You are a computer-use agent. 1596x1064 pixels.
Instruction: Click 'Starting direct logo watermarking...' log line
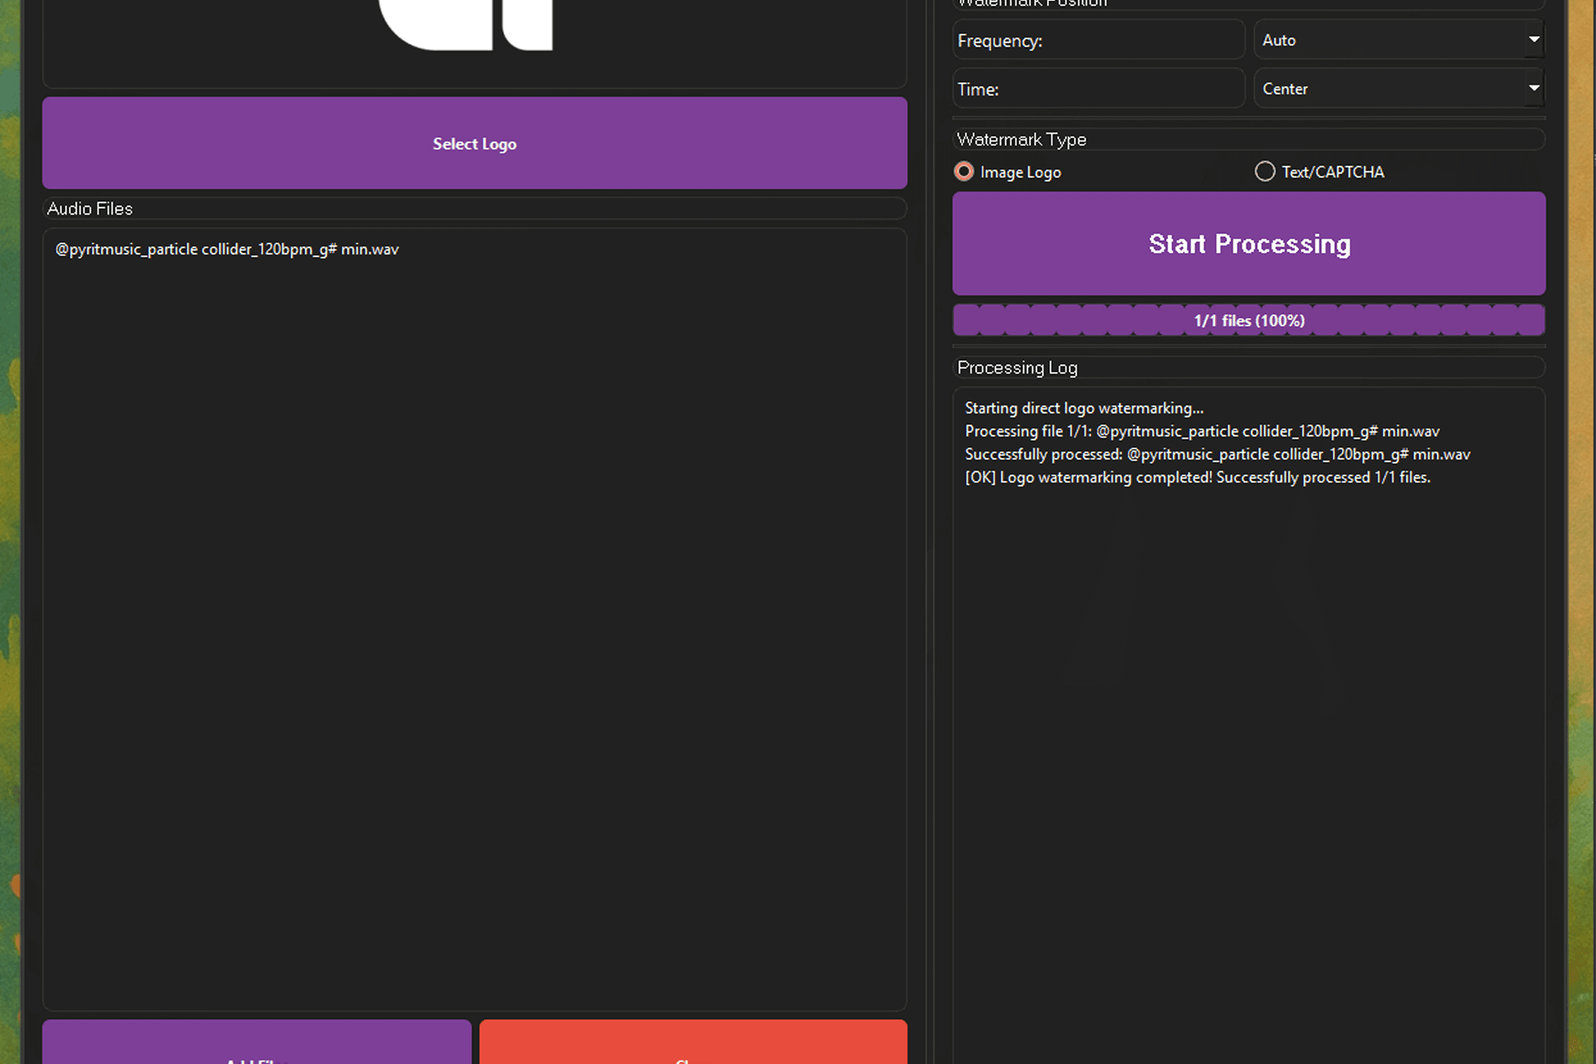1084,408
